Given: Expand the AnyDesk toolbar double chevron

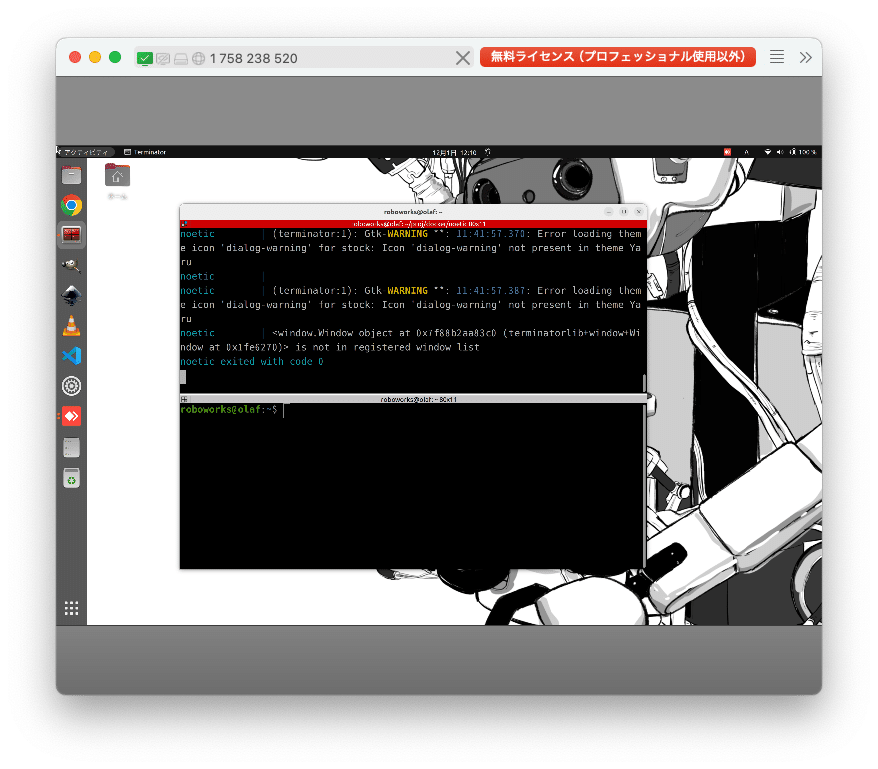Looking at the screenshot, I should click(805, 57).
